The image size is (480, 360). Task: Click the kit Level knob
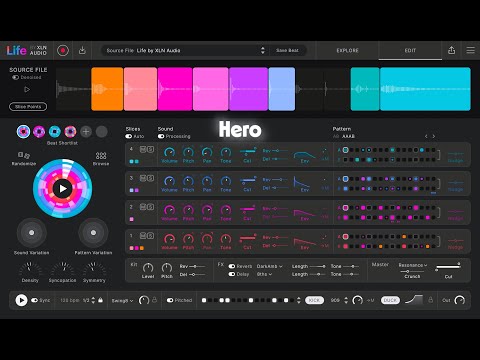148,268
